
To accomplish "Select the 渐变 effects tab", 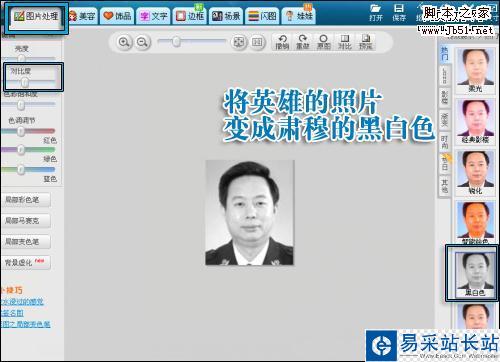I will point(444,120).
